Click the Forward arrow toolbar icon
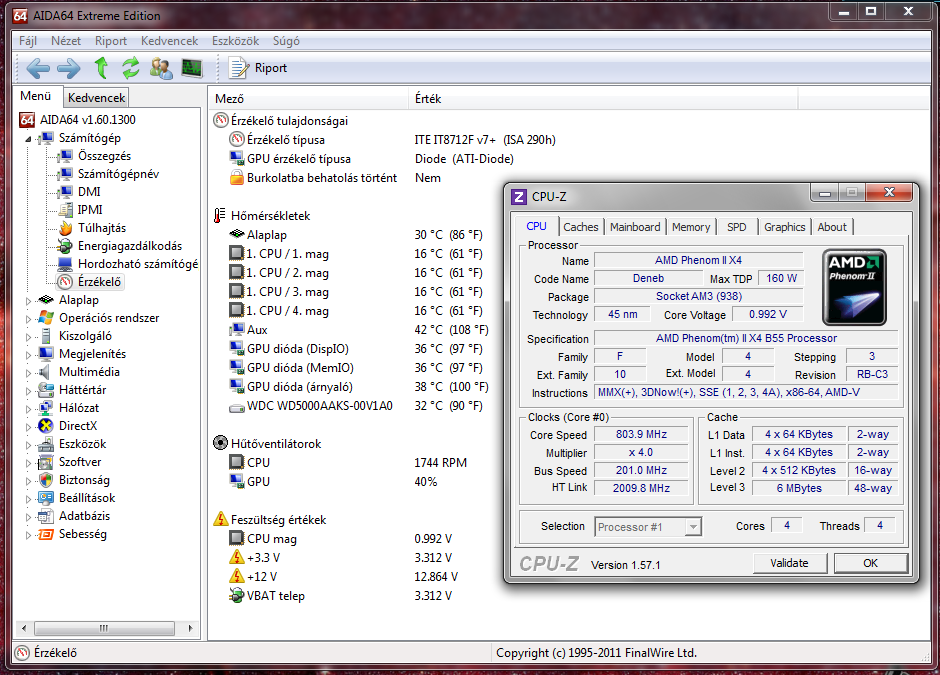Viewport: 940px width, 675px height. pos(69,68)
